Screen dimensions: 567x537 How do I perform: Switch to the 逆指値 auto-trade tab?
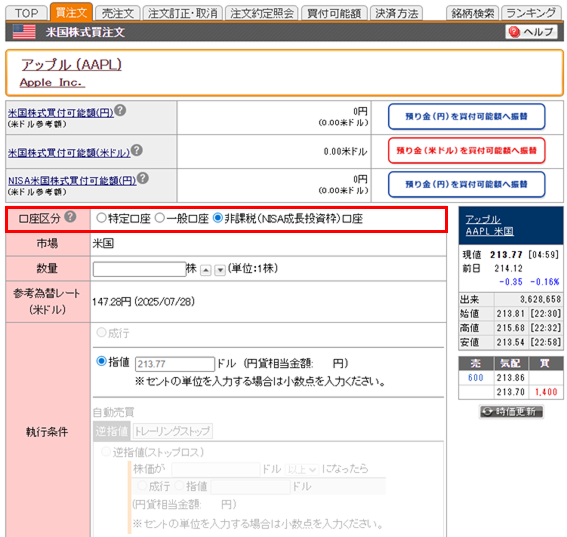111,431
